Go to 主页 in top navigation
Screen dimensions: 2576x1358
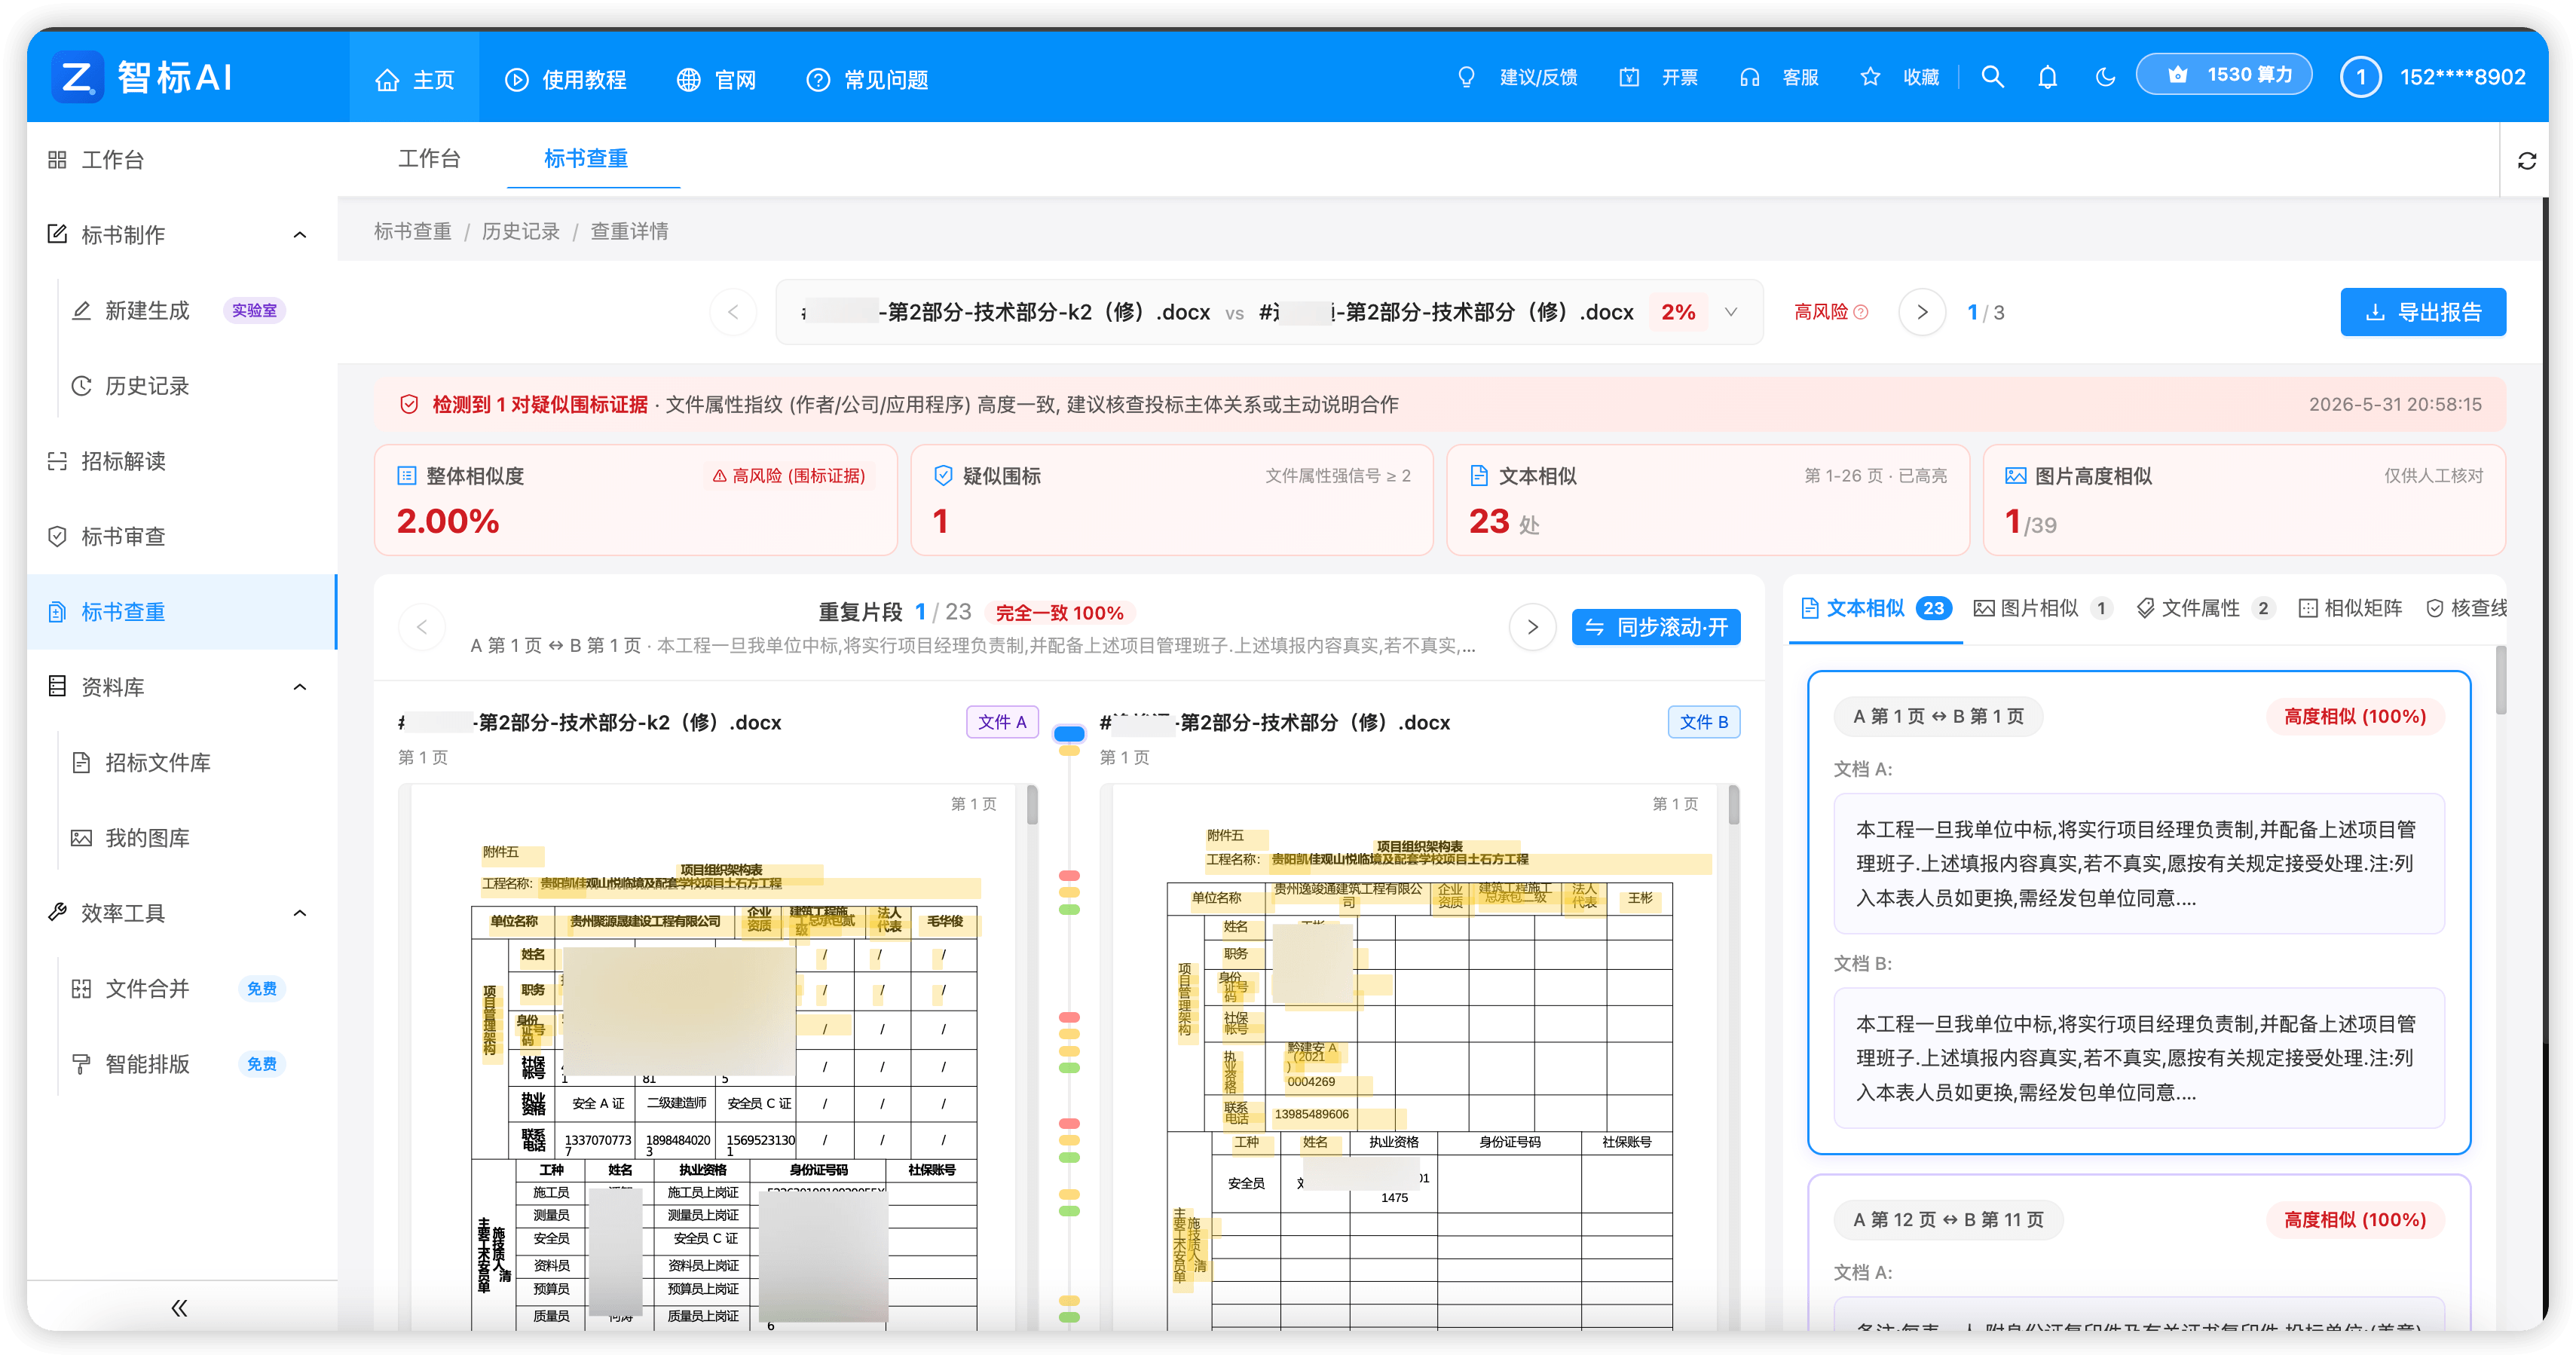(414, 79)
